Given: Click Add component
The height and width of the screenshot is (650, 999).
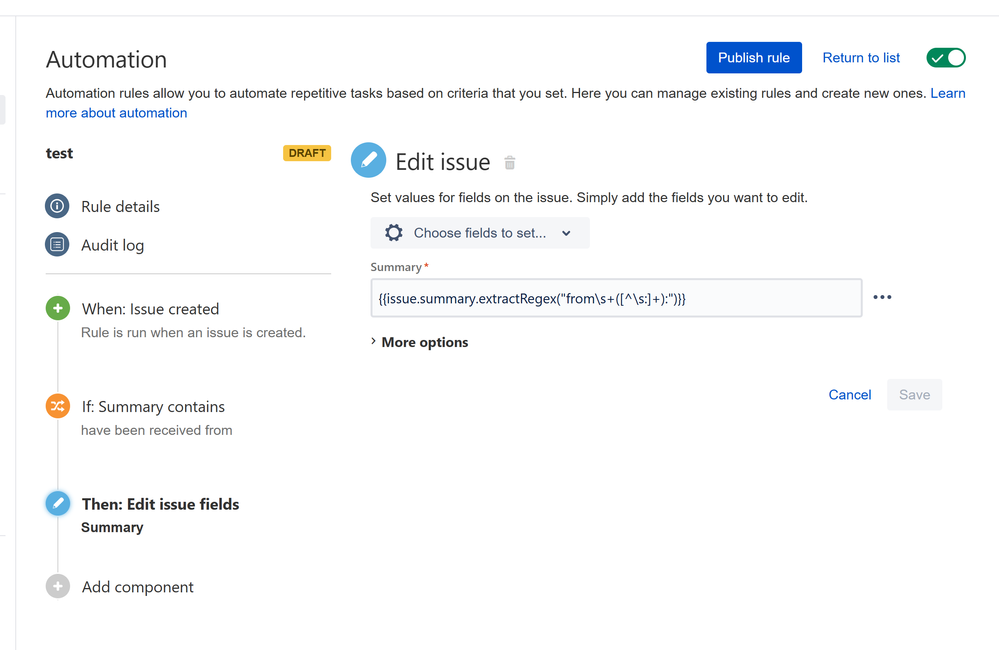Looking at the screenshot, I should point(138,587).
